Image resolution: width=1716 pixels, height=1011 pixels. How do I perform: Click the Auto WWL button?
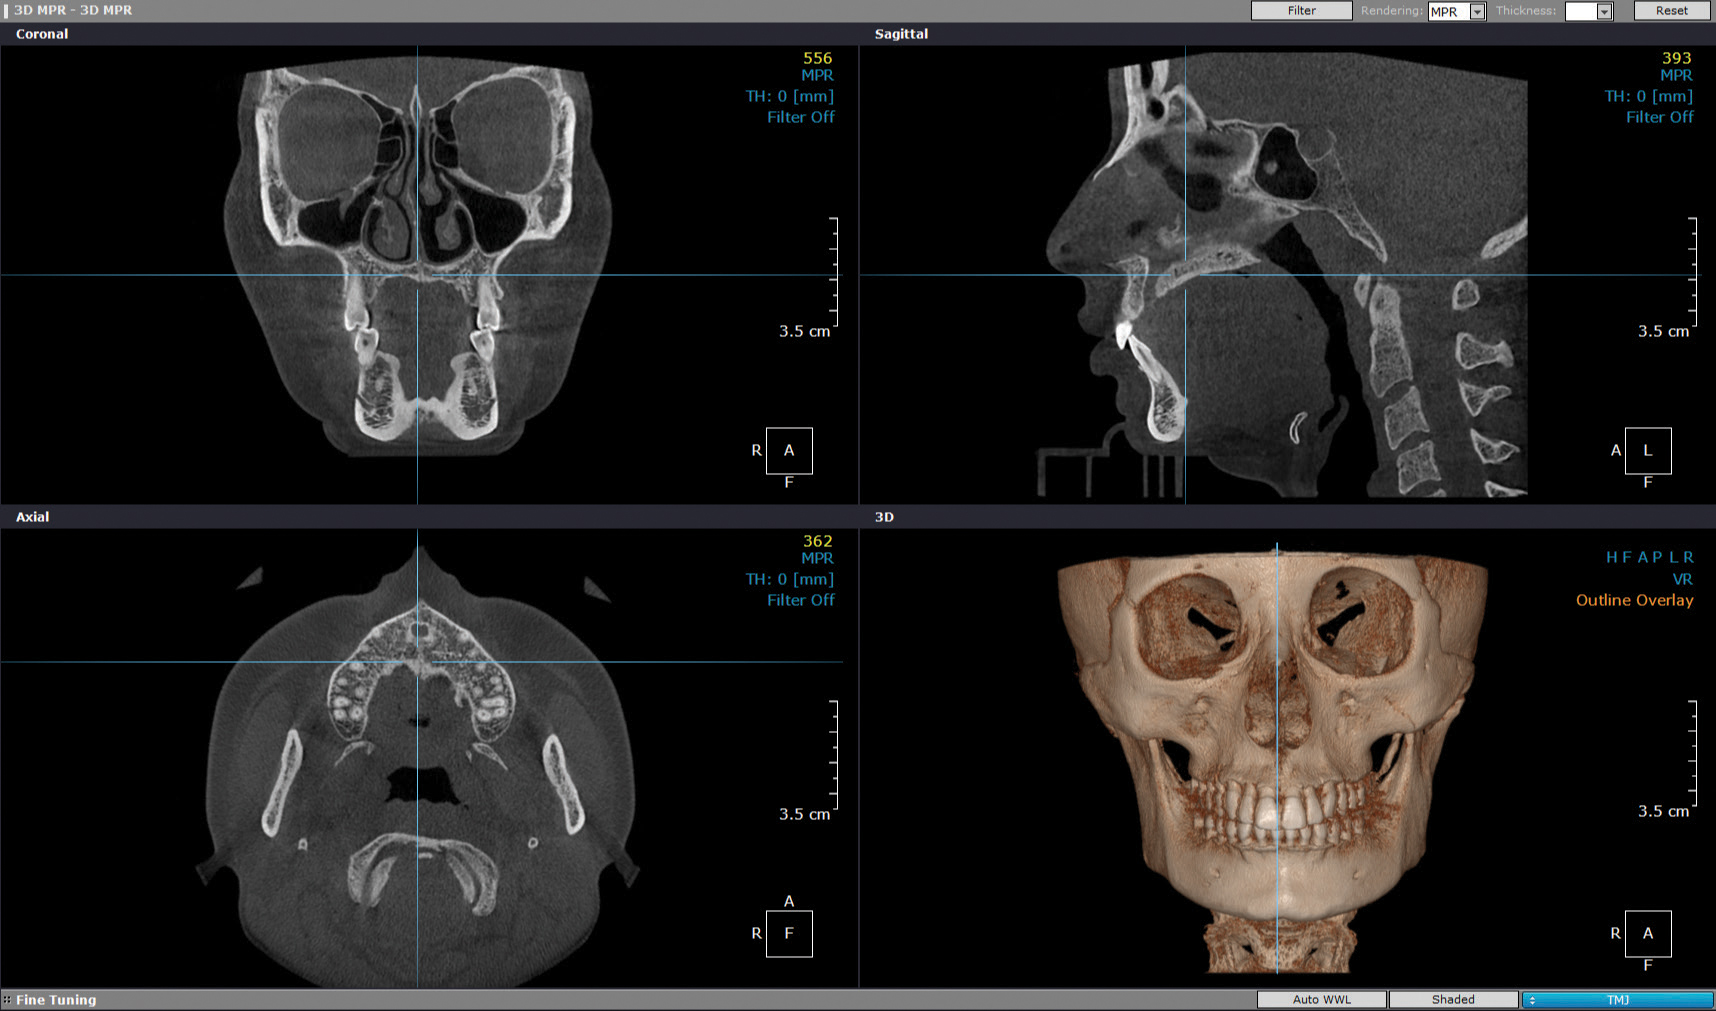(x=1321, y=999)
